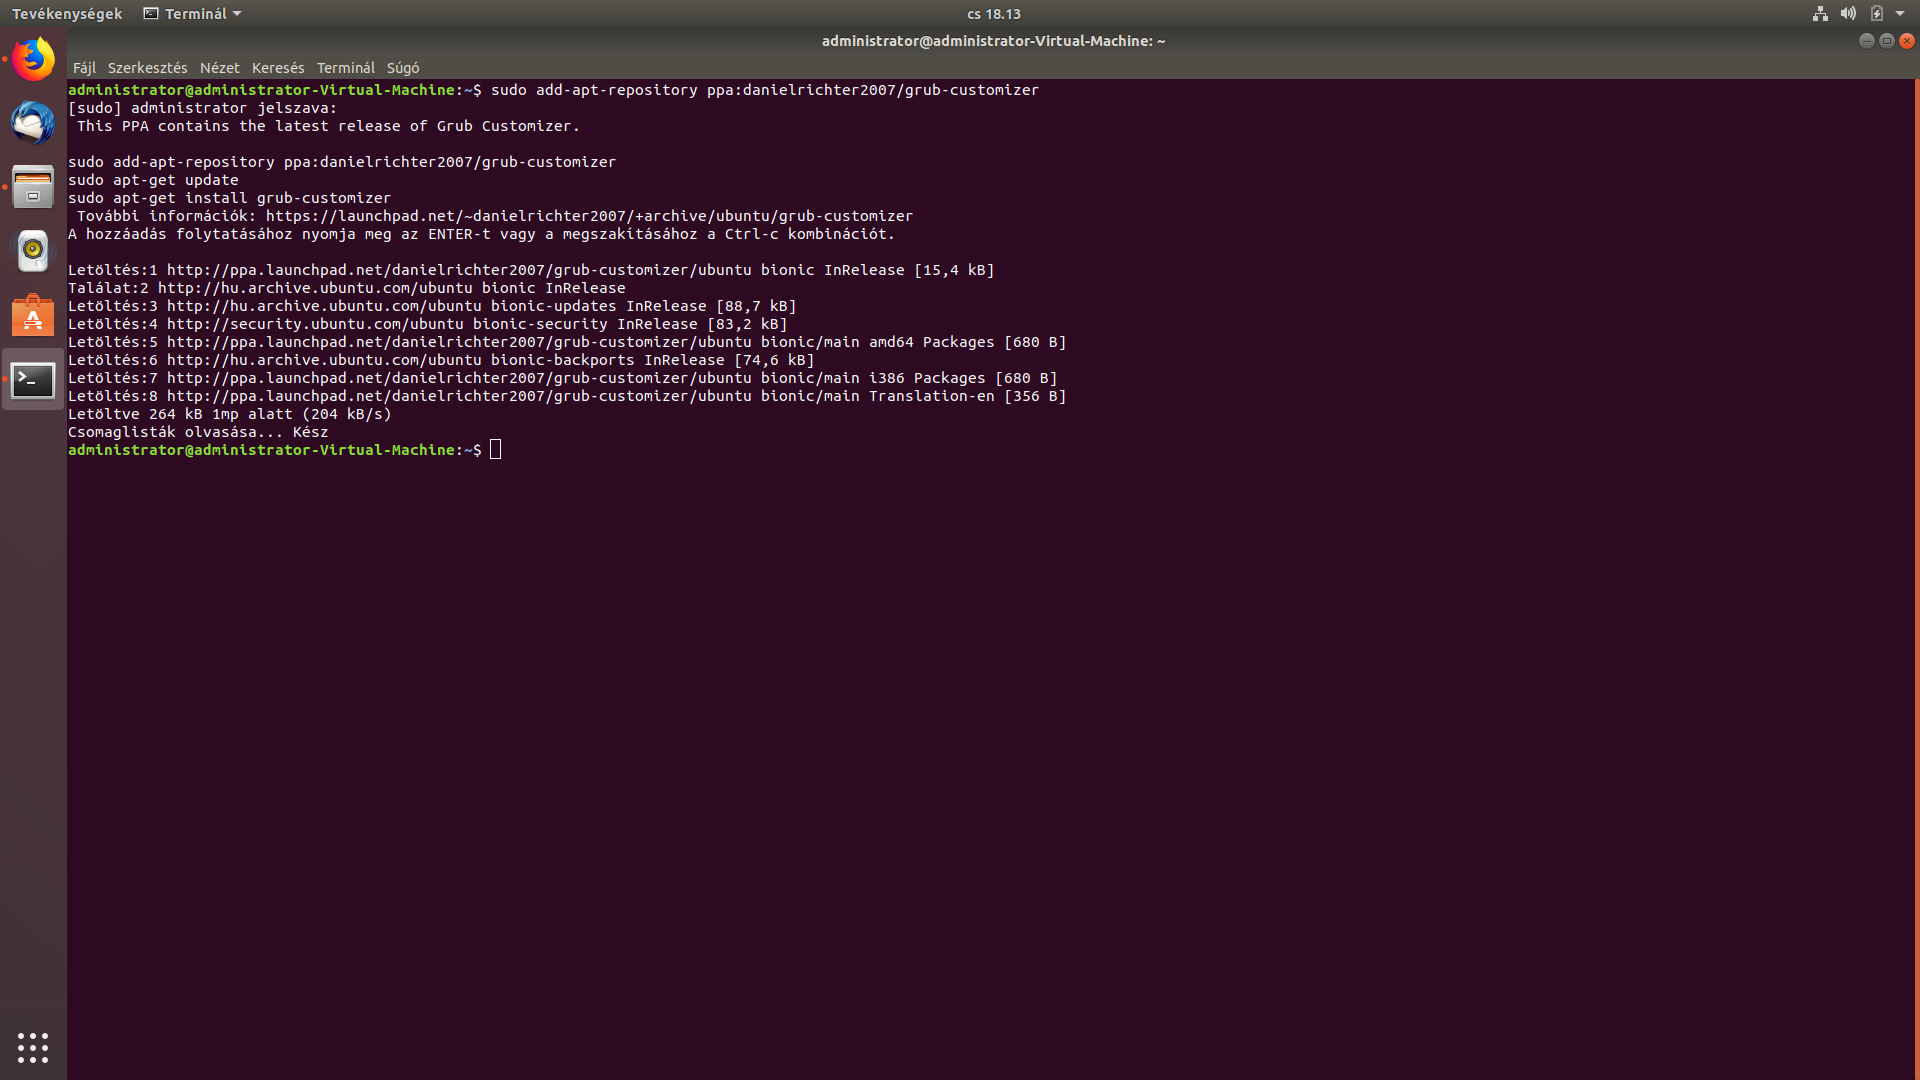Open the Nézet menu
This screenshot has height=1080, width=1920.
(x=219, y=68)
